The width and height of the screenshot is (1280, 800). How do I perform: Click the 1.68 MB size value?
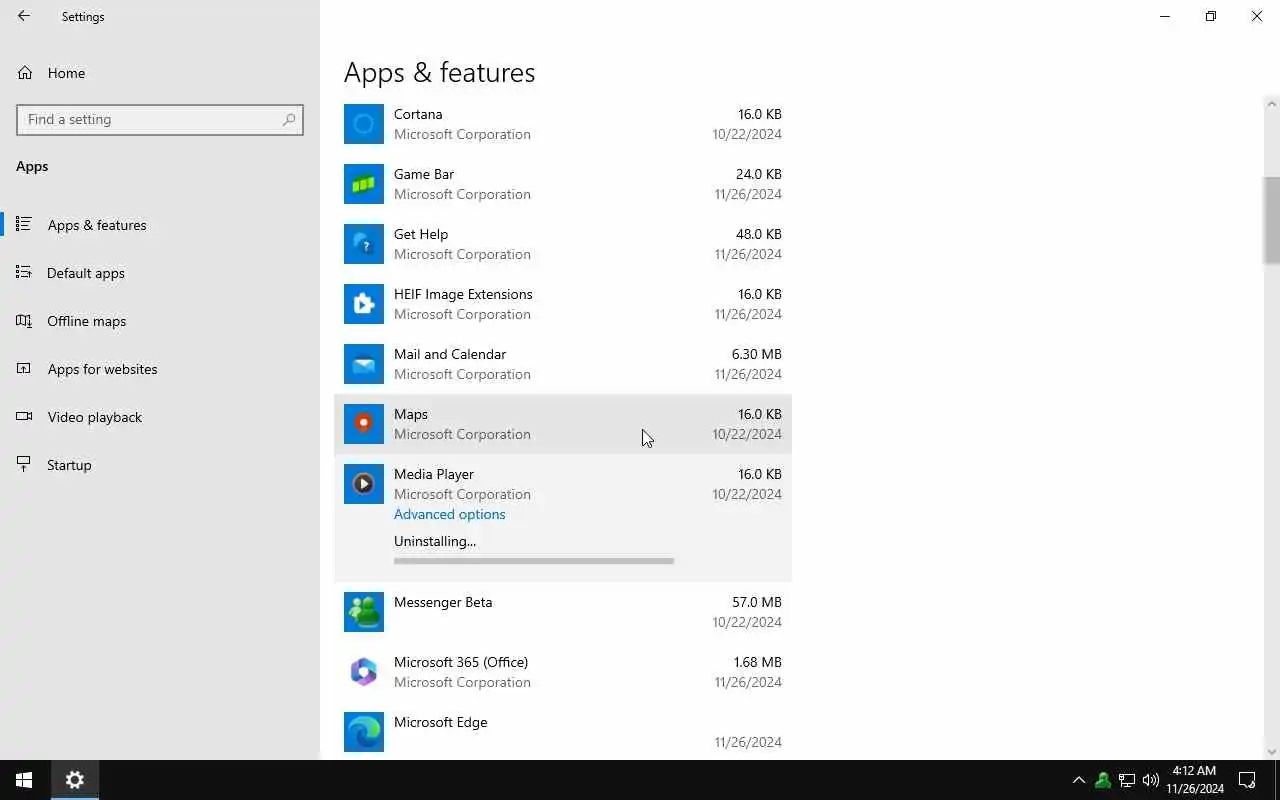point(757,662)
